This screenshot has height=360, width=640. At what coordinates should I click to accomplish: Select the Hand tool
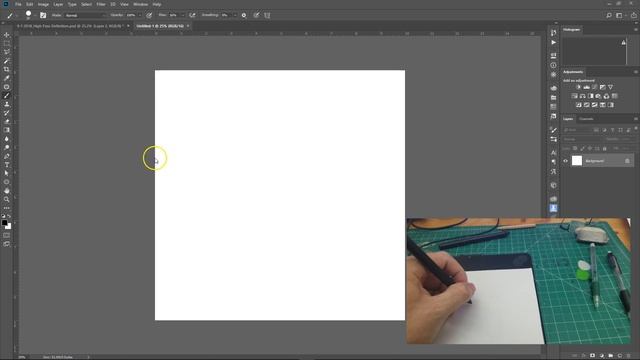[7, 191]
